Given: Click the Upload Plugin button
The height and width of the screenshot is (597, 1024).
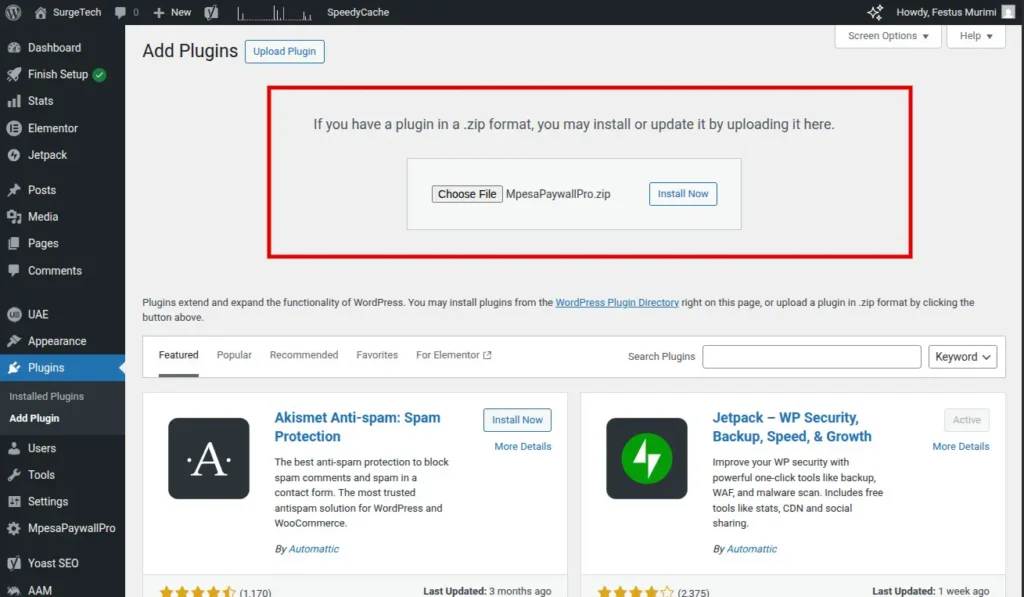Looking at the screenshot, I should (284, 52).
